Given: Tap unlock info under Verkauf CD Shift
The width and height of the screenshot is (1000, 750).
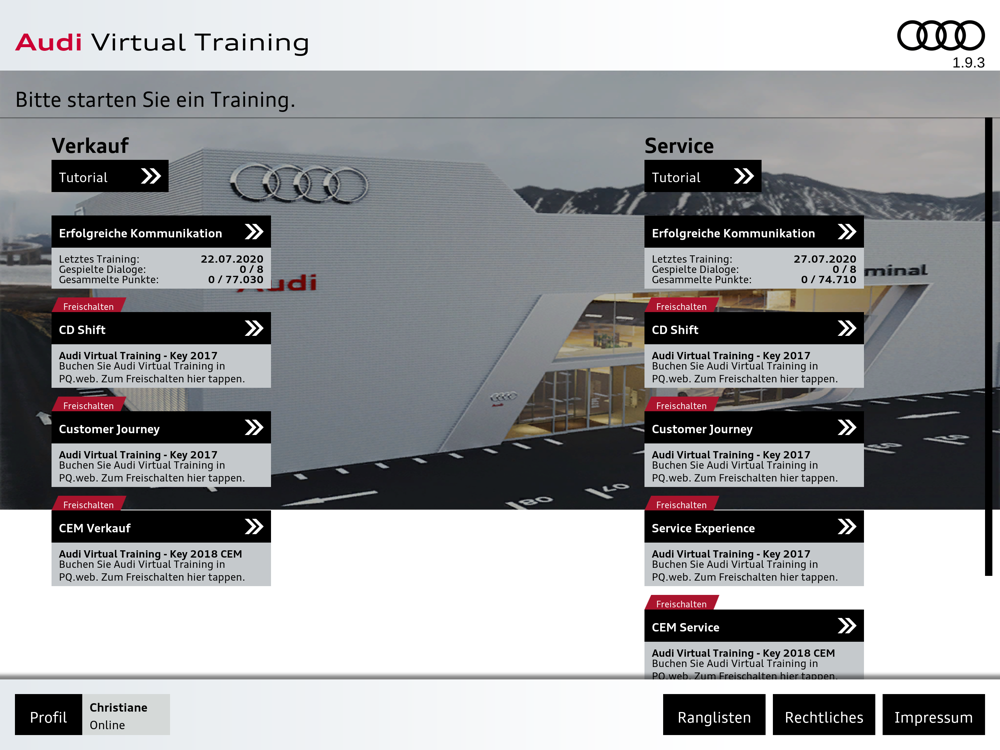Looking at the screenshot, I should click(161, 366).
